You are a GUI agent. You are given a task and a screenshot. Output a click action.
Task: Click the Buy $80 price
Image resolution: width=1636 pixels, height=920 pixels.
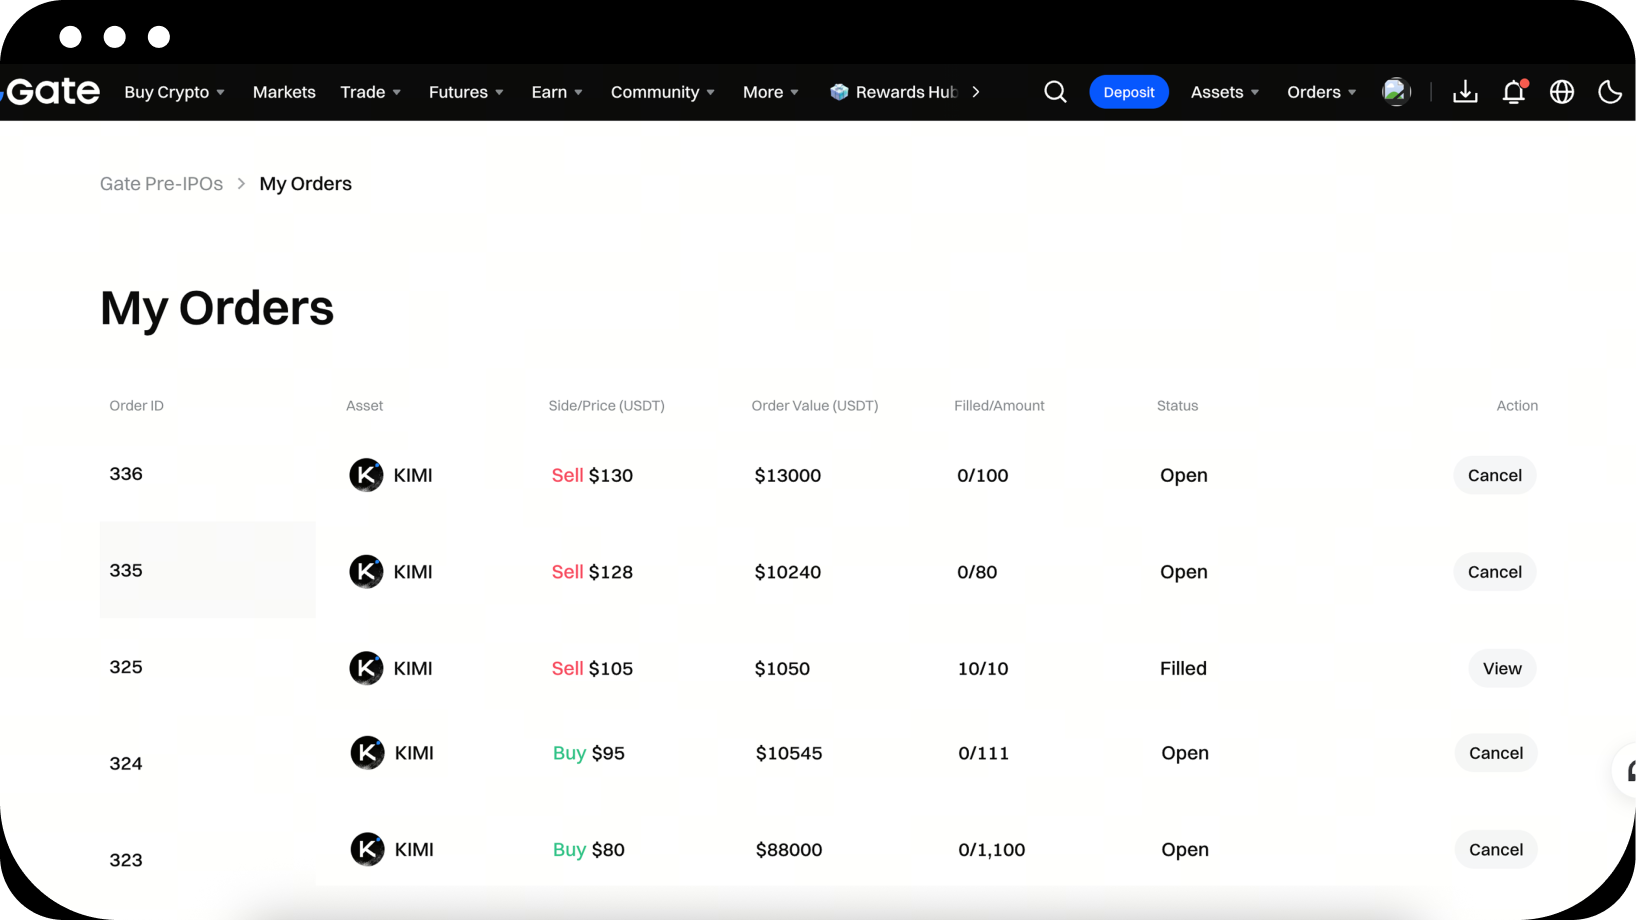pyautogui.click(x=589, y=850)
